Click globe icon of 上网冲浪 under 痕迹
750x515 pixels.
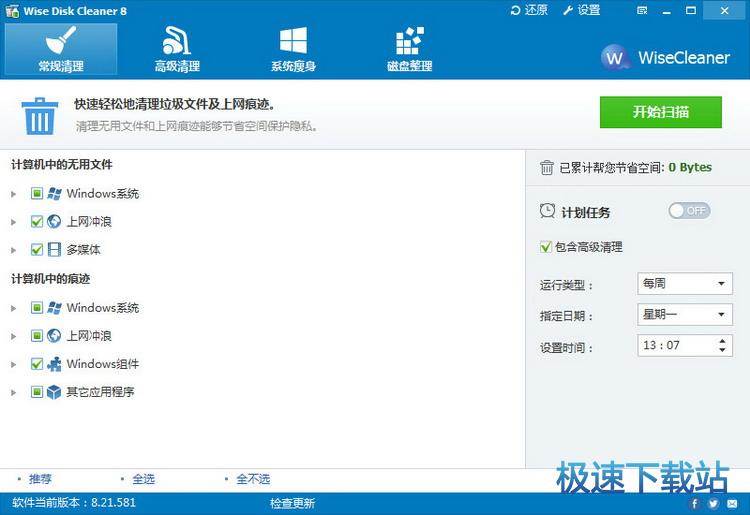click(54, 336)
